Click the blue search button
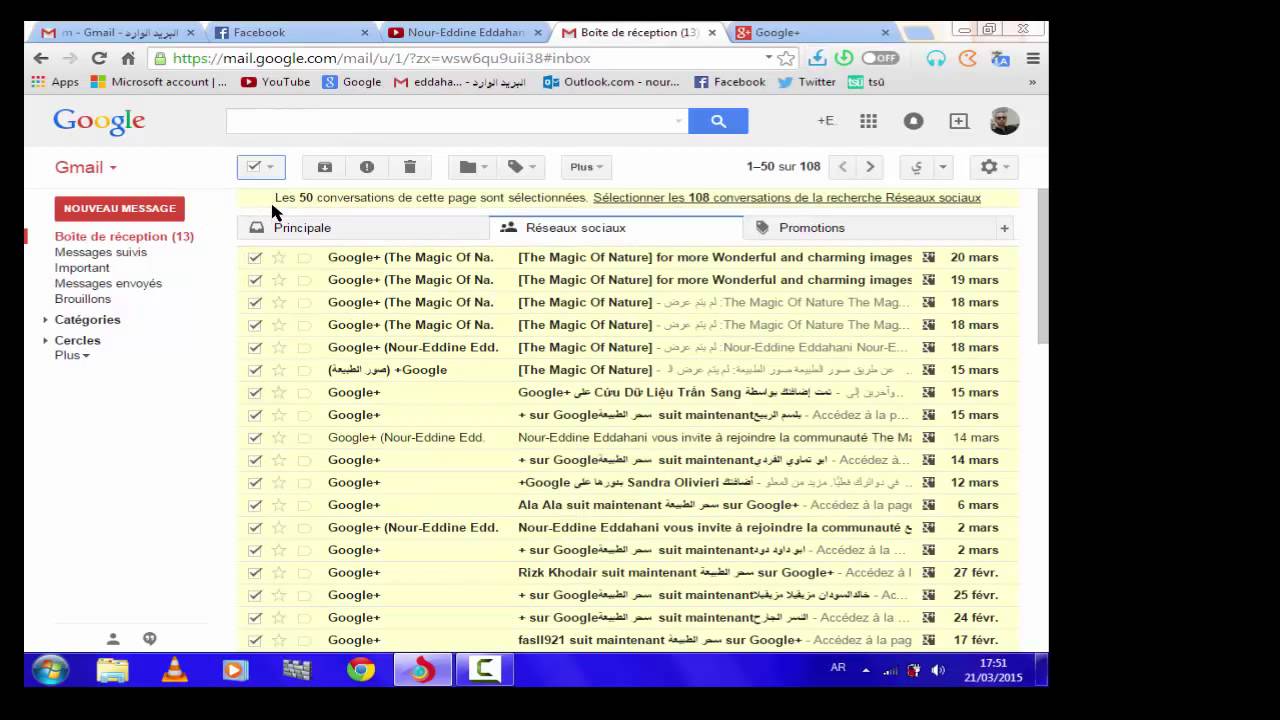Viewport: 1280px width, 720px height. [x=718, y=121]
